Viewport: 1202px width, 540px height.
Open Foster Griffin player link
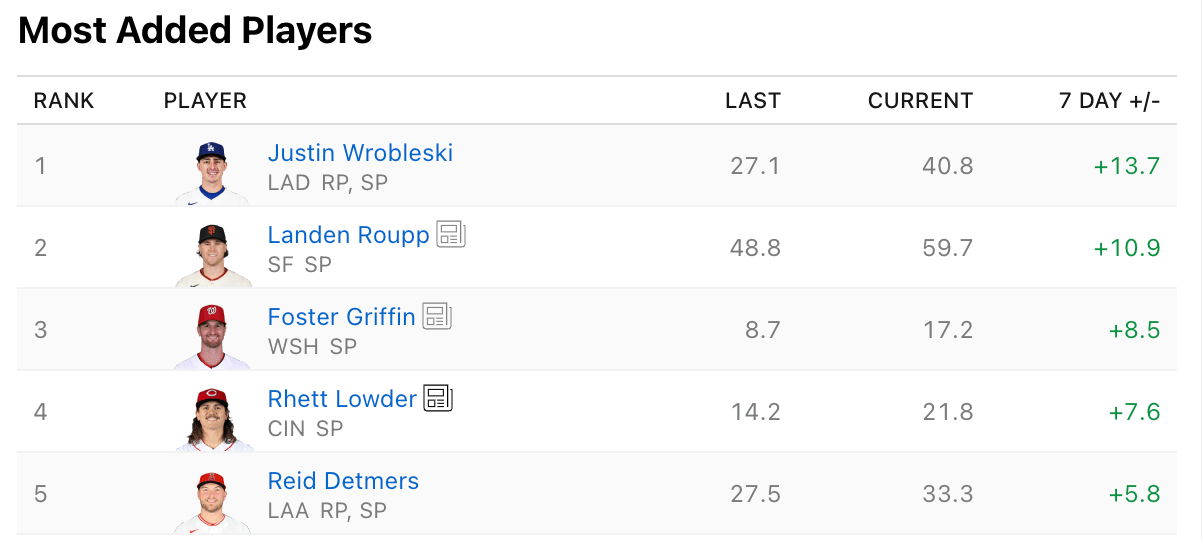point(341,317)
